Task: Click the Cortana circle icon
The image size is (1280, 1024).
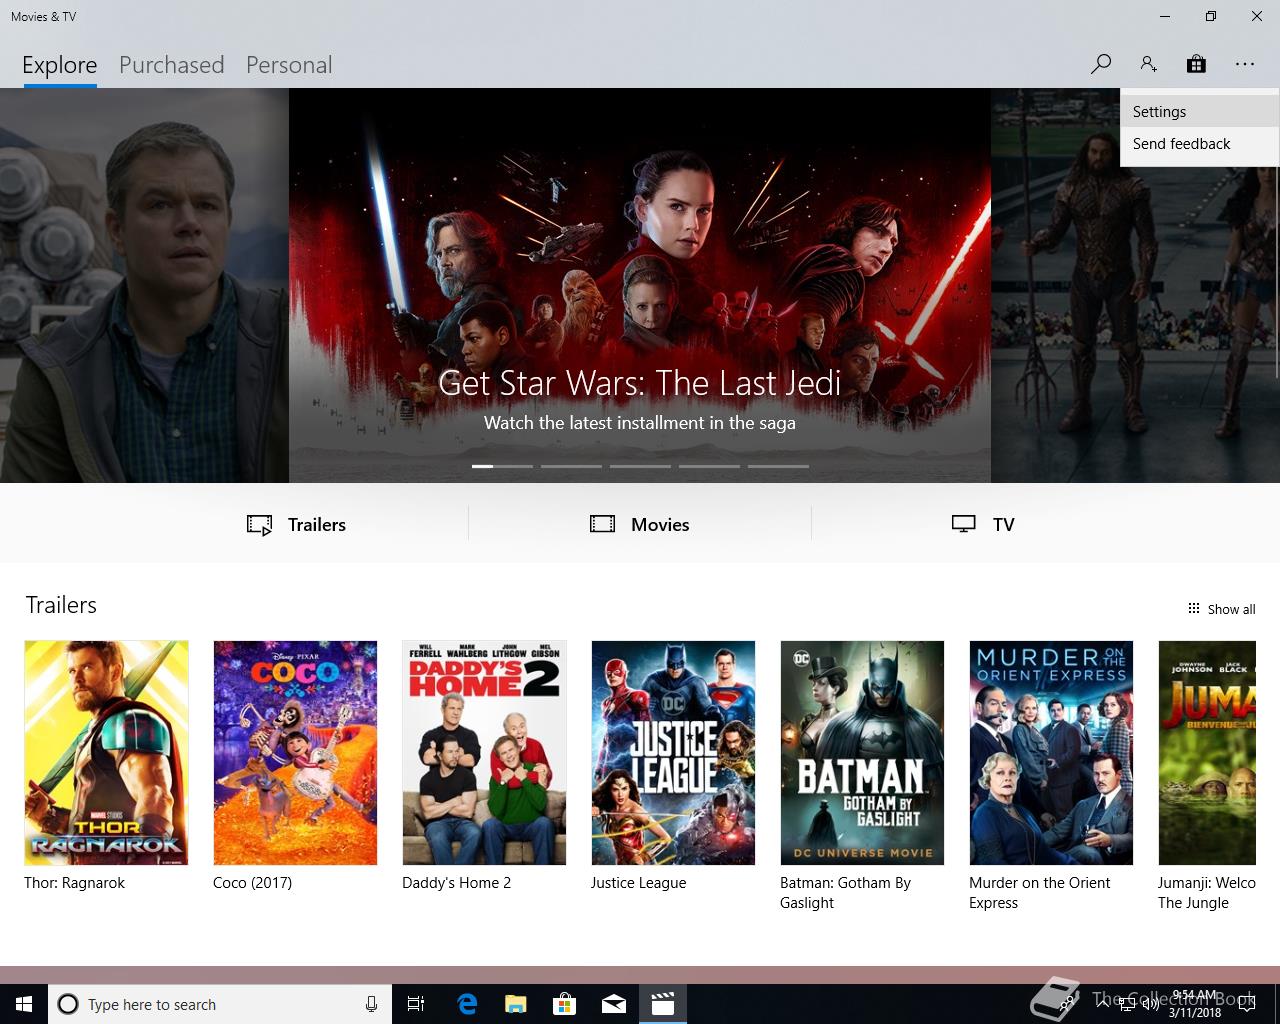Action: (68, 1004)
